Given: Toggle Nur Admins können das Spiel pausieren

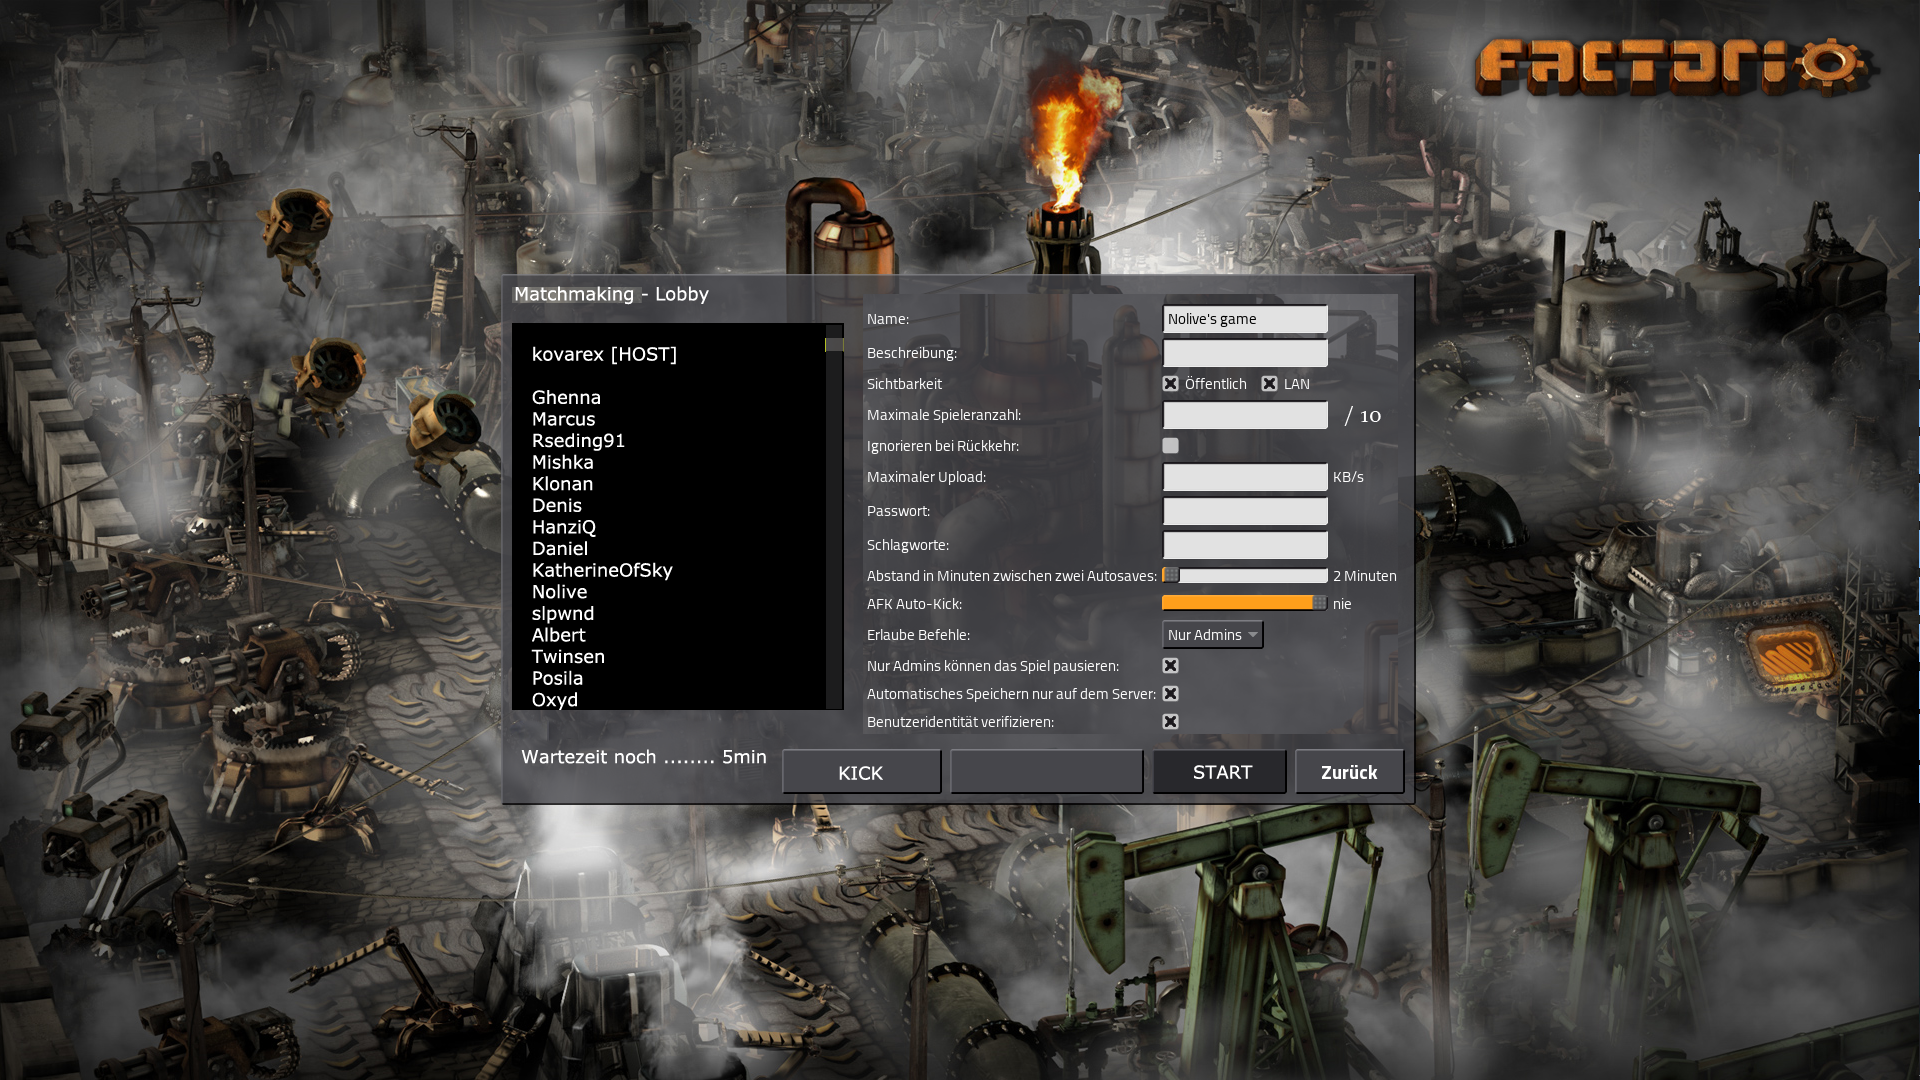Looking at the screenshot, I should [1170, 666].
